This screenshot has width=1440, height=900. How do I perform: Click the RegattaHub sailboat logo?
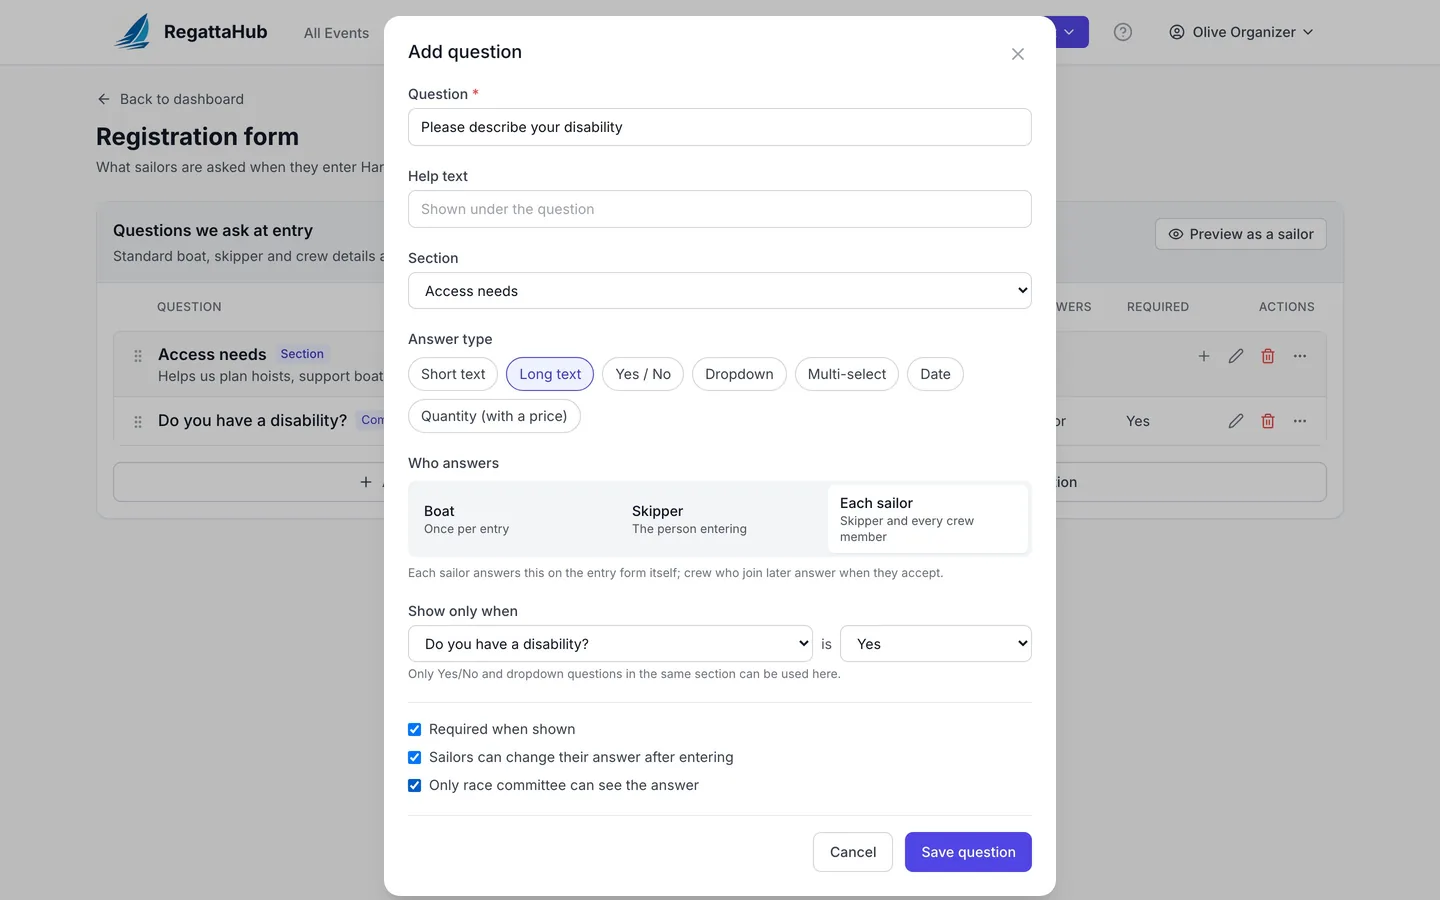[x=133, y=32]
